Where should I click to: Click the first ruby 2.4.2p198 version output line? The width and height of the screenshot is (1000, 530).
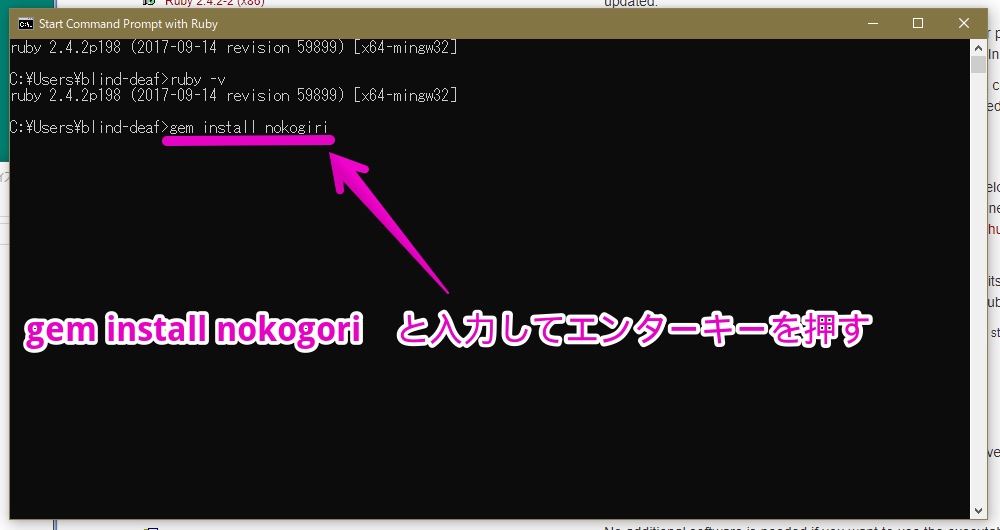coord(233,47)
